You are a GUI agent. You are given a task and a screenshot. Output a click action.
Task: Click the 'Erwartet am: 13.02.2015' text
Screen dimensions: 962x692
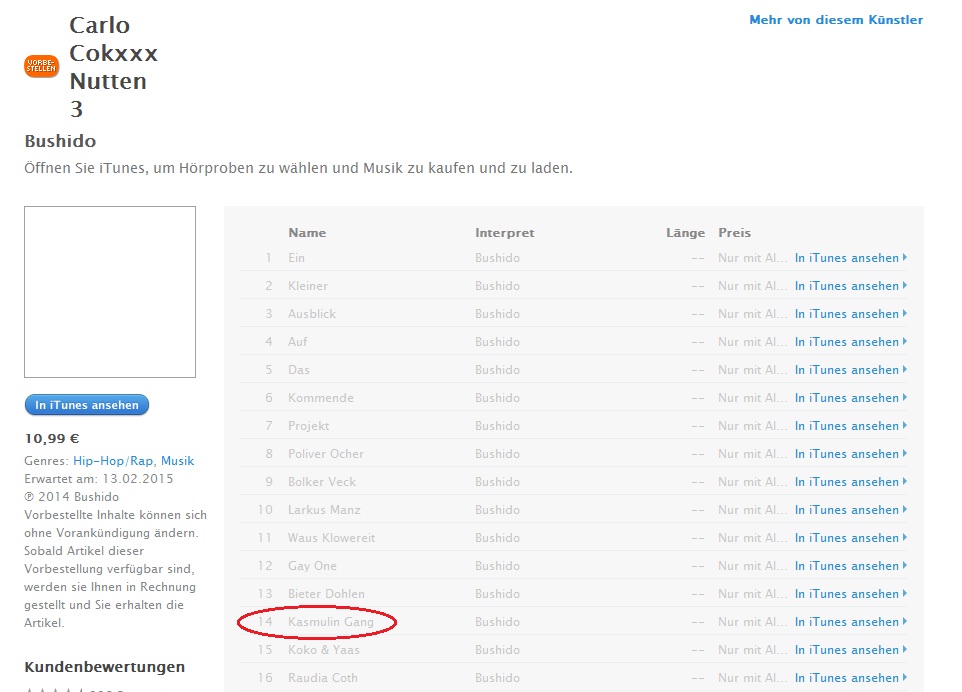click(99, 479)
